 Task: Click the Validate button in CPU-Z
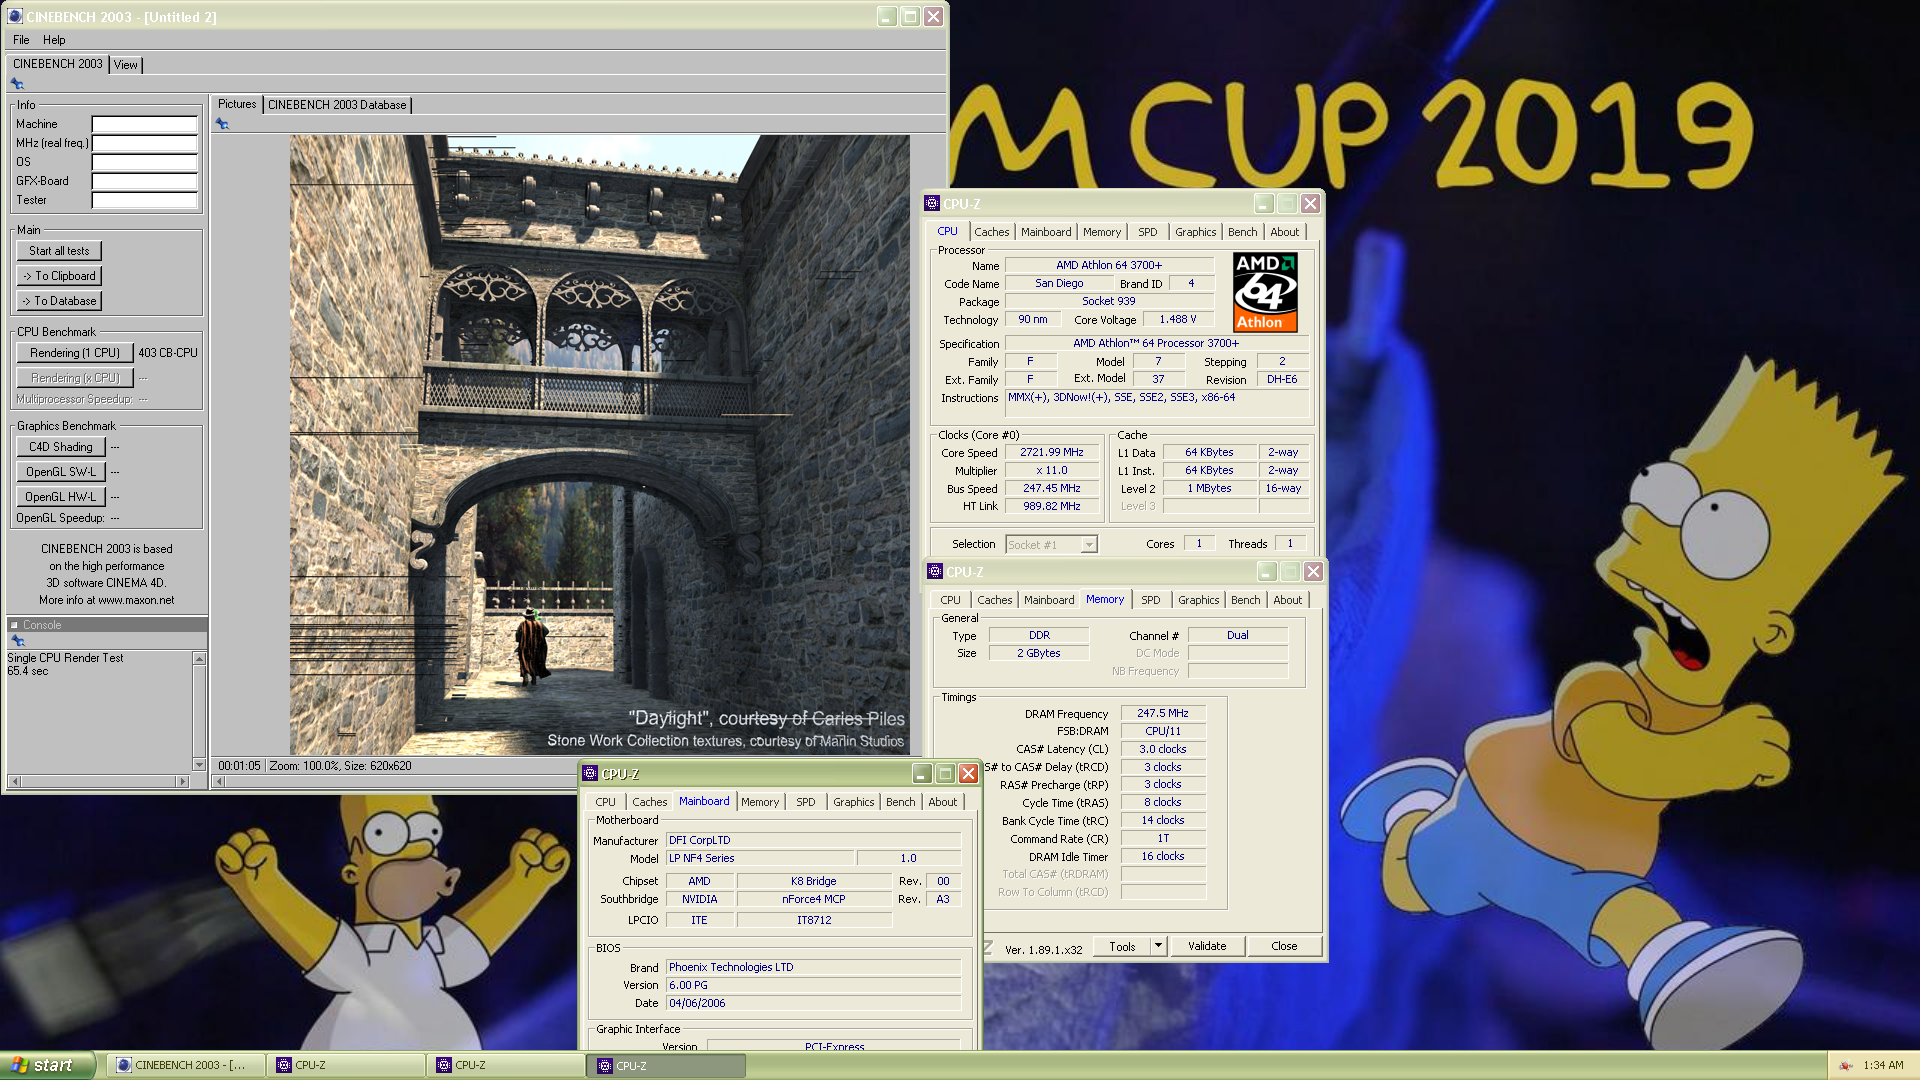point(1206,946)
